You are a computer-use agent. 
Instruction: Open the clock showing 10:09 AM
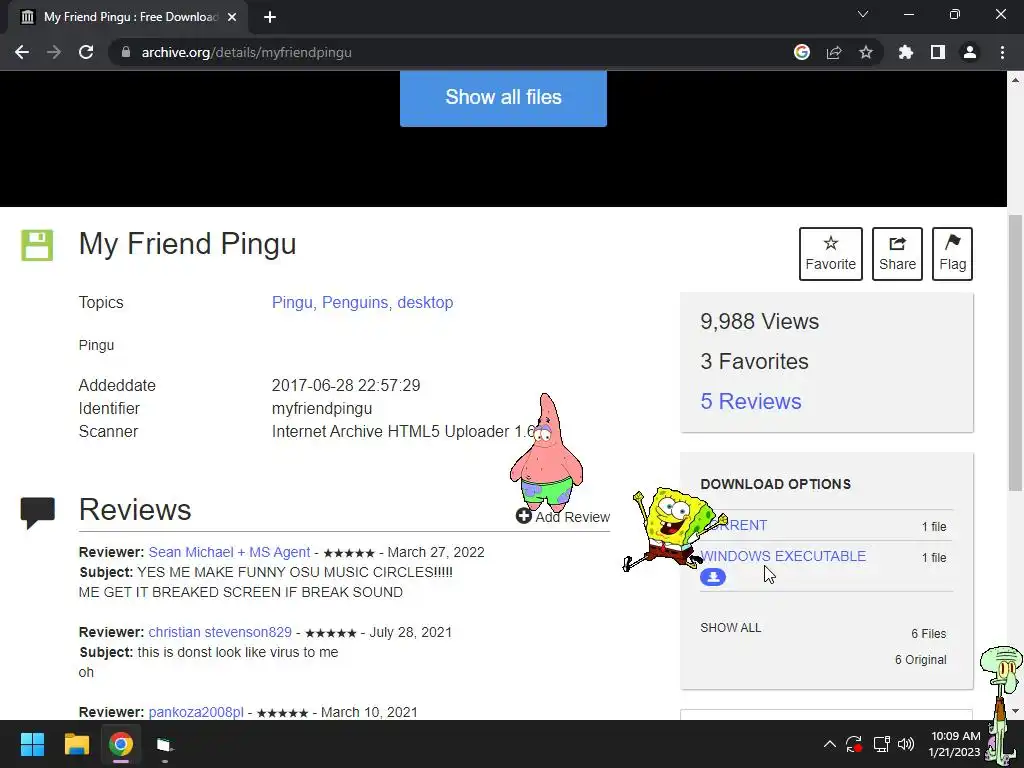tap(954, 744)
